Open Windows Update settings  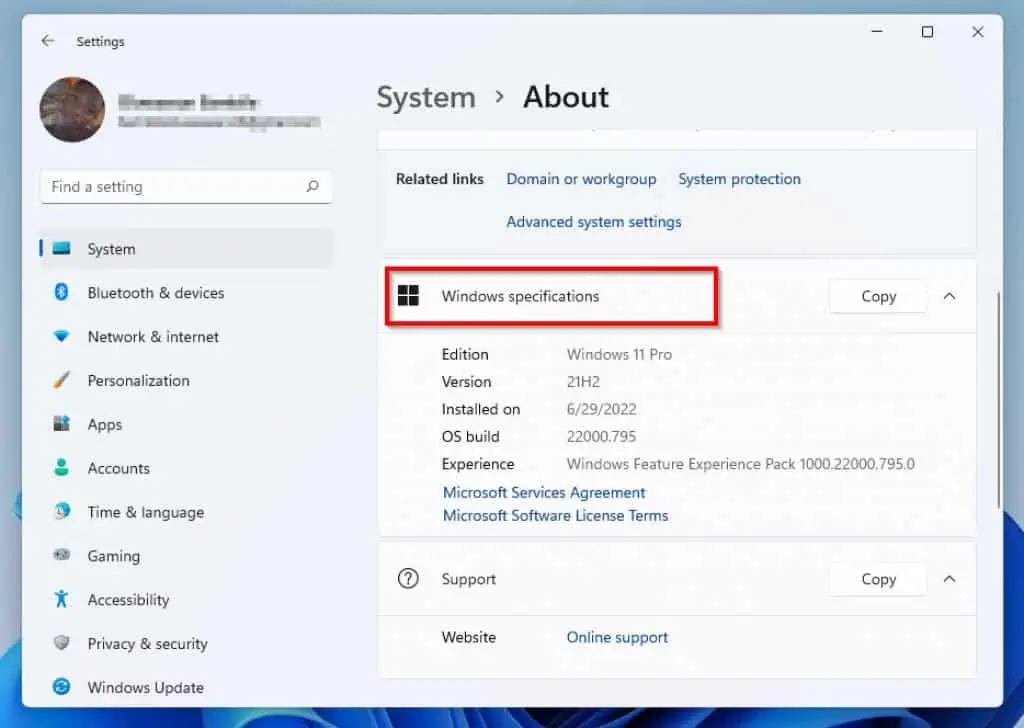[186, 687]
